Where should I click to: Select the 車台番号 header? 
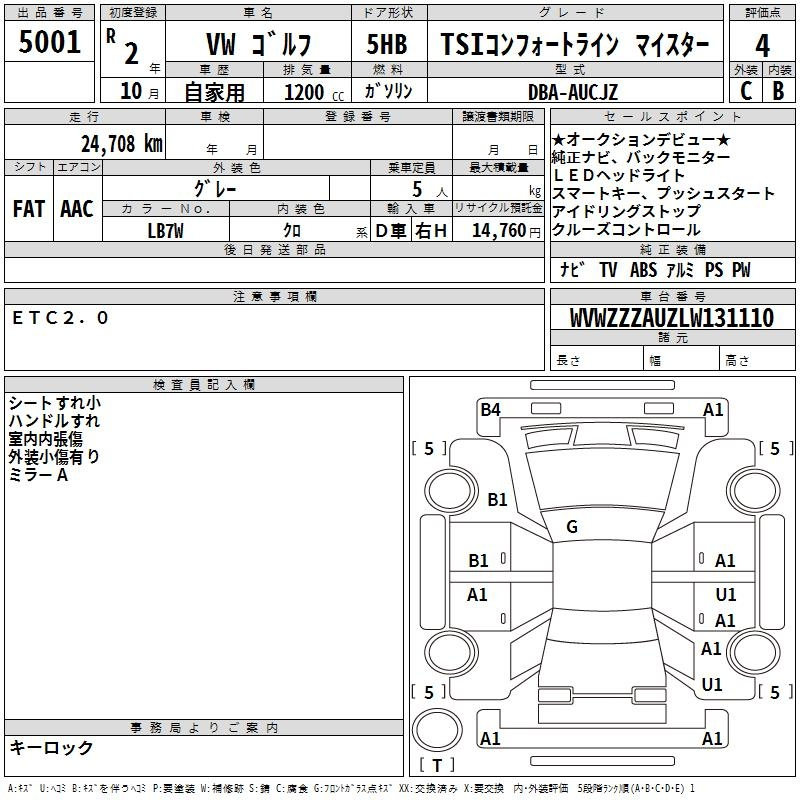click(x=672, y=296)
